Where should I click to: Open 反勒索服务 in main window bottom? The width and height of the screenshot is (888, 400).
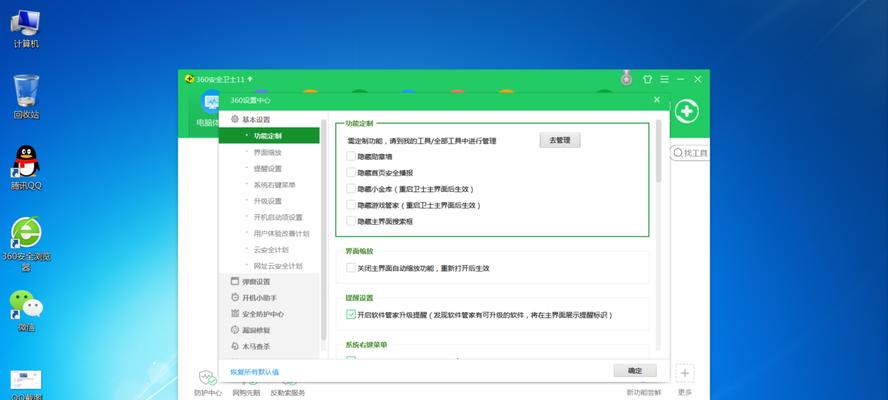click(x=288, y=393)
